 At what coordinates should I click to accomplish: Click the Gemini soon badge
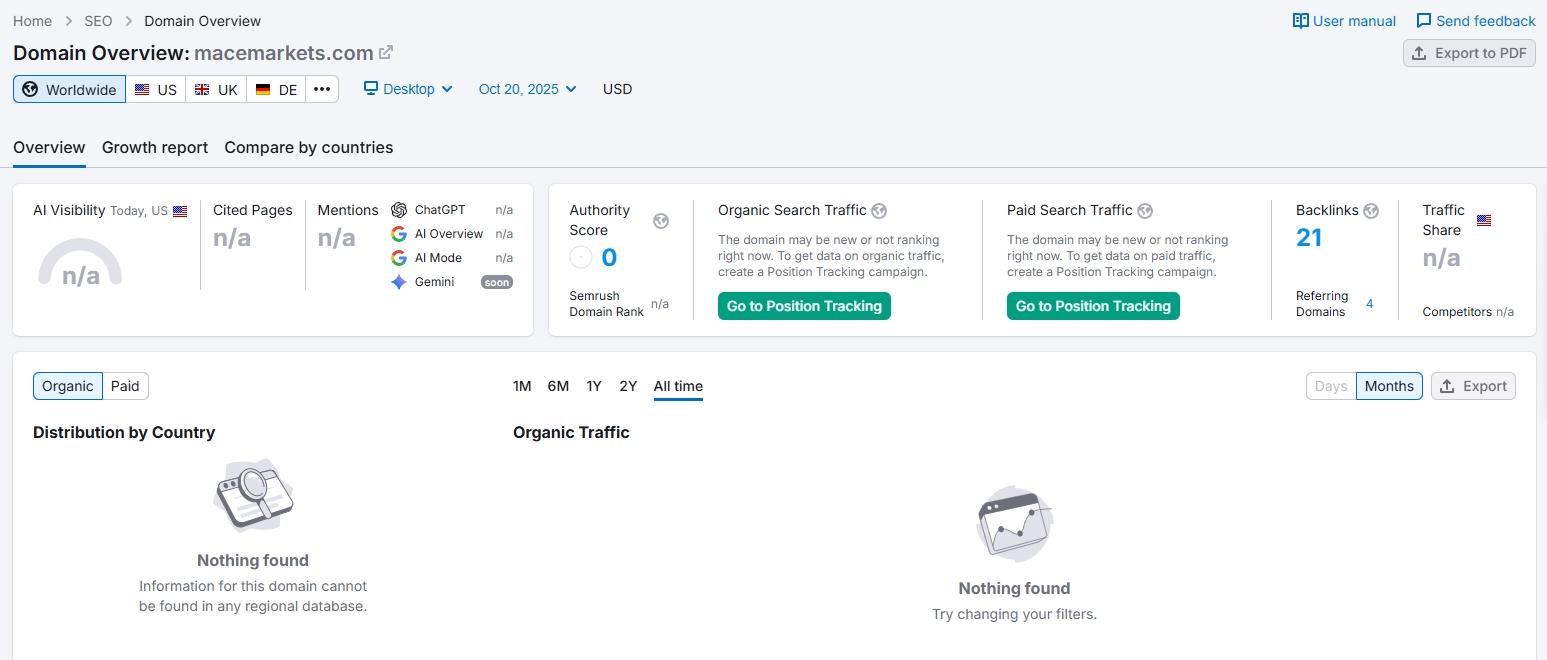(x=497, y=282)
